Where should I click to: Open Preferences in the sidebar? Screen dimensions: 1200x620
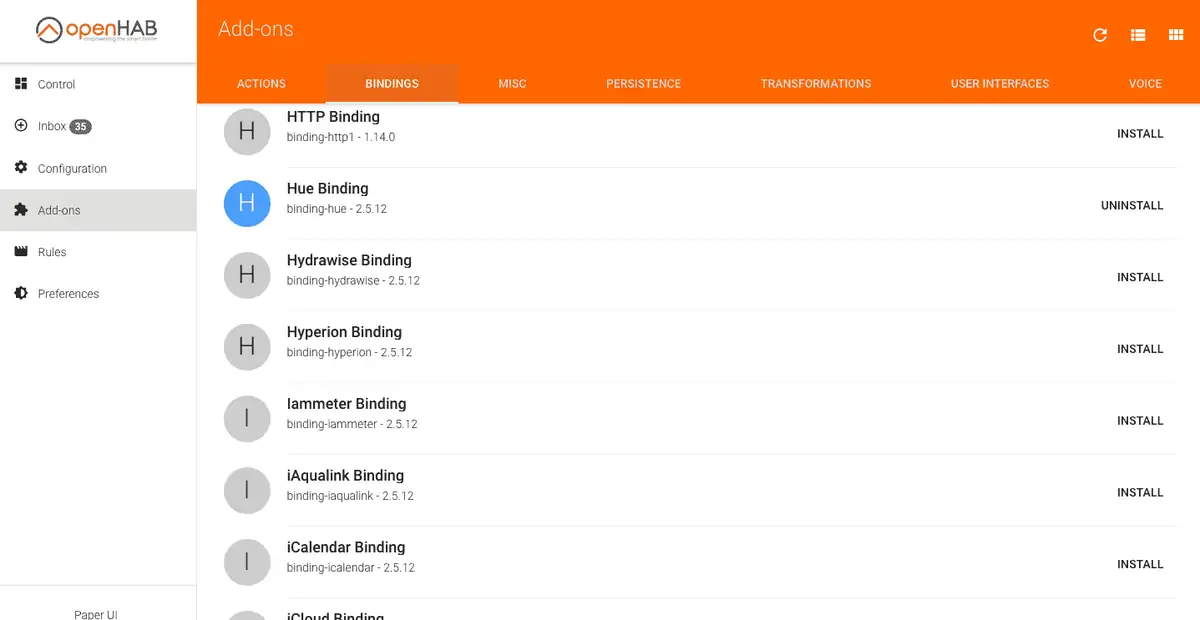point(68,294)
